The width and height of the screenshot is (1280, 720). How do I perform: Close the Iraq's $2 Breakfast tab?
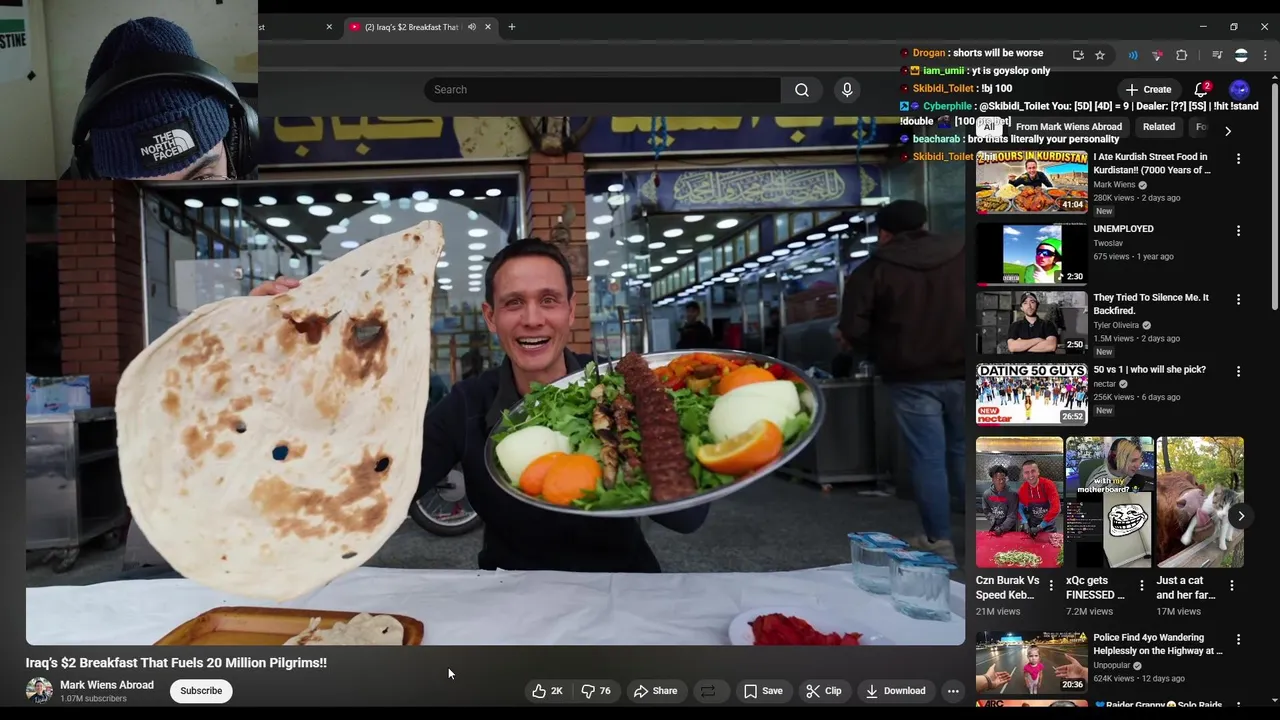coord(488,27)
